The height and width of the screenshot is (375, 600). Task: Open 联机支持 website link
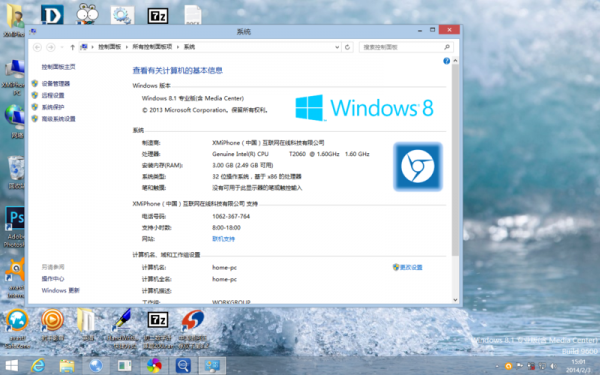point(223,239)
